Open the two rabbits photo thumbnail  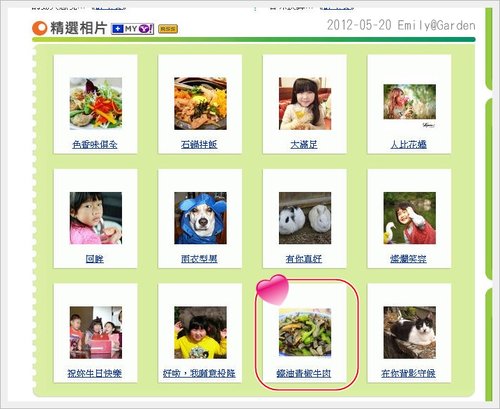pos(305,218)
